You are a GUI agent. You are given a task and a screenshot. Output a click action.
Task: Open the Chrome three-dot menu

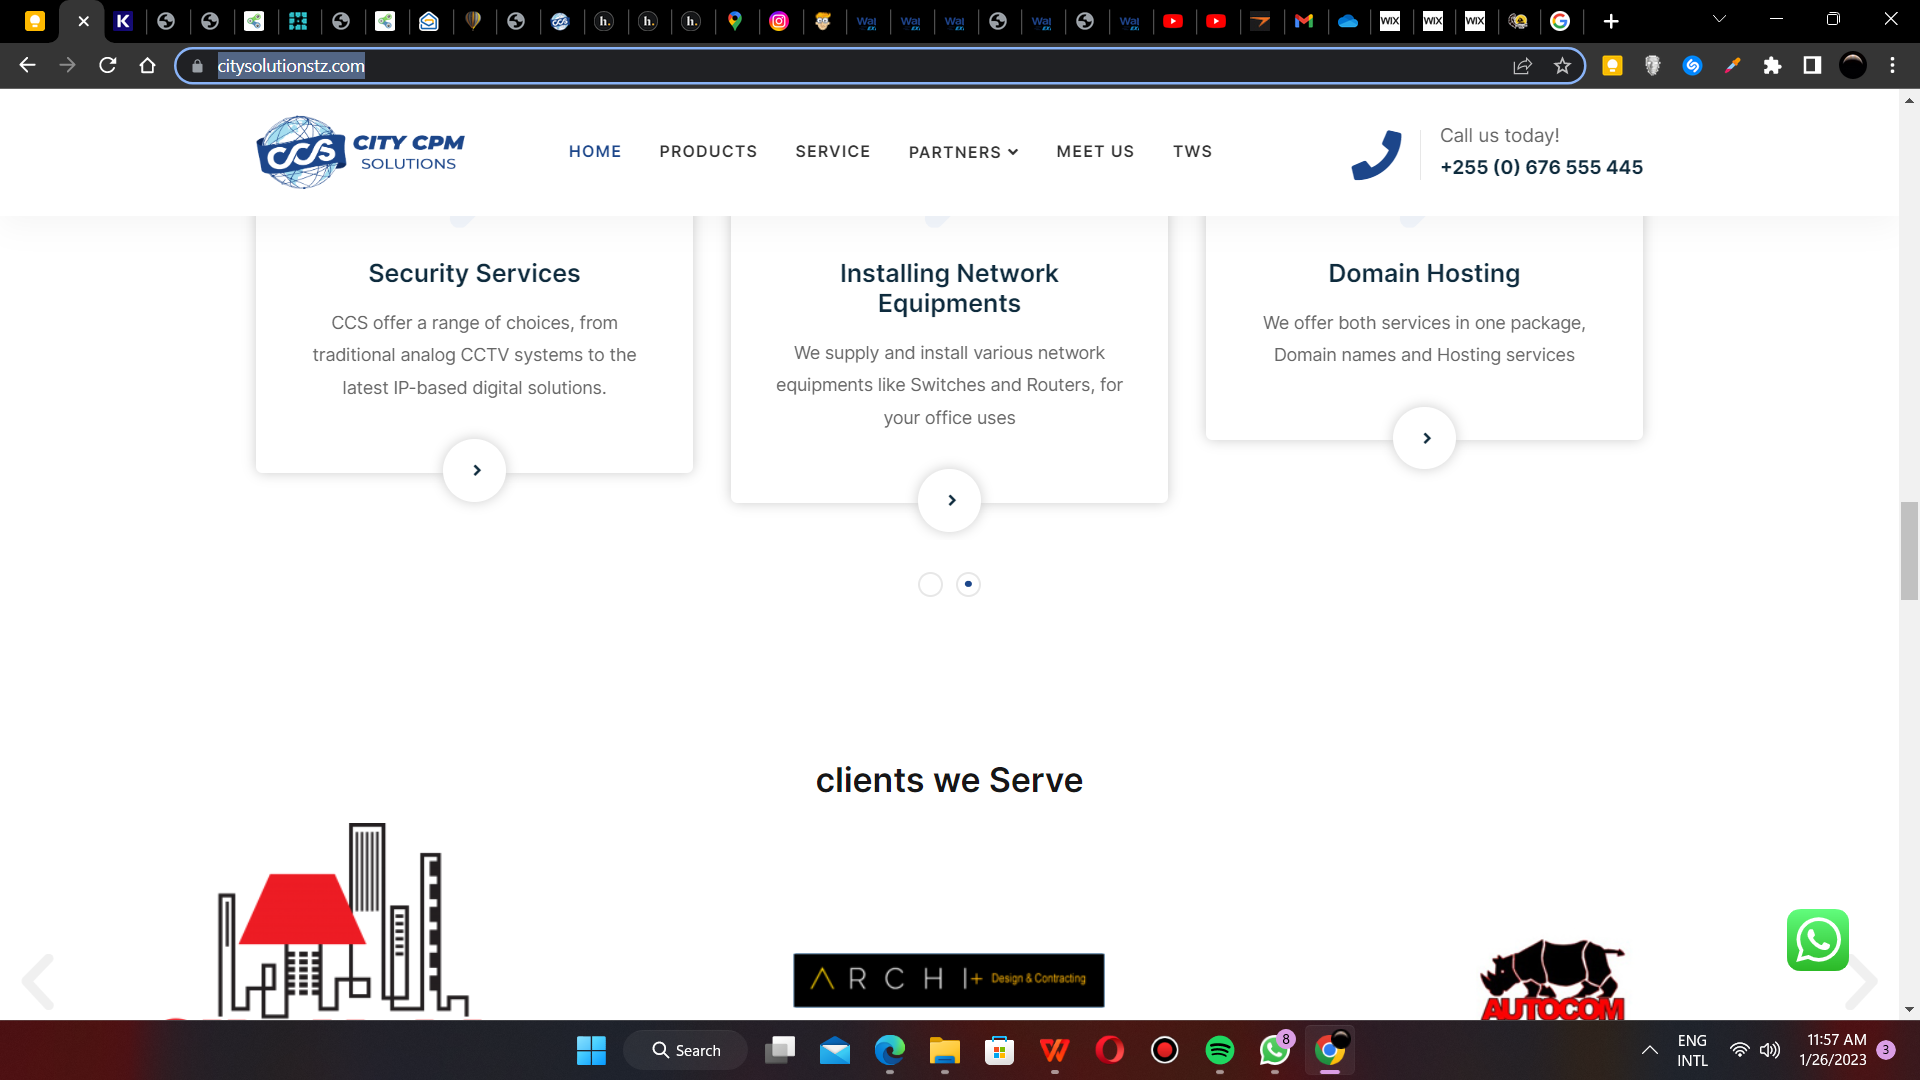[x=1892, y=66]
